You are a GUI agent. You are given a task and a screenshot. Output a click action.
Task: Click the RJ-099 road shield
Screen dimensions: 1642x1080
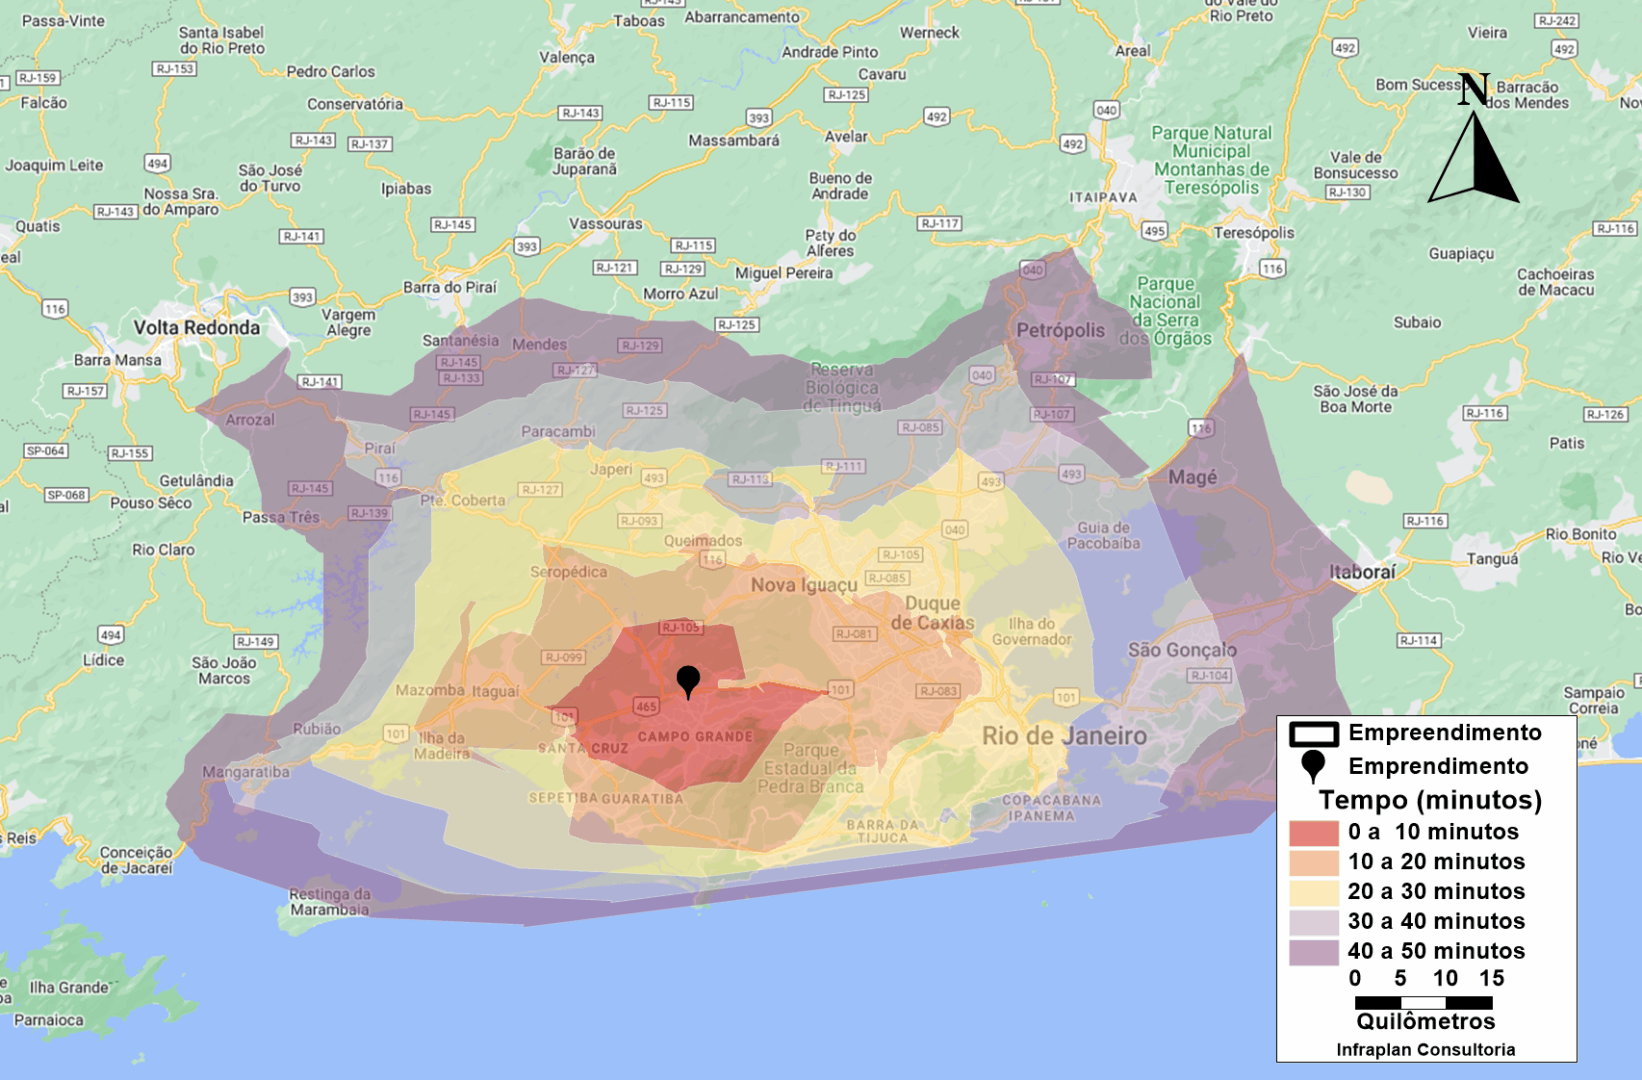pyautogui.click(x=564, y=657)
